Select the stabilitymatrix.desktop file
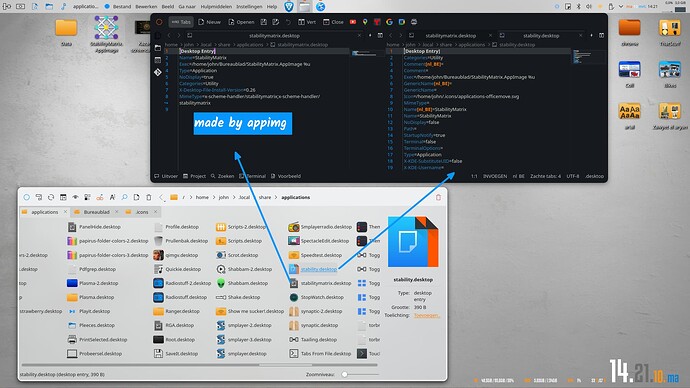Screen dimensions: 690x388 click(321, 283)
